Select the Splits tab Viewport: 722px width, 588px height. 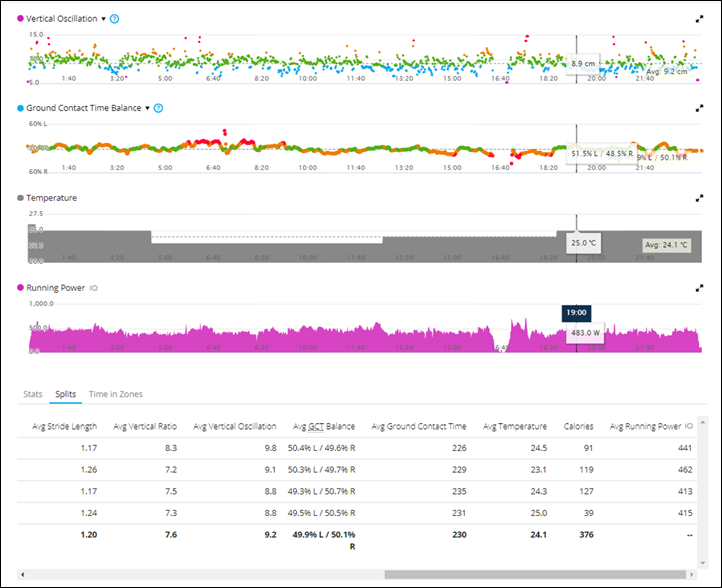coord(65,394)
